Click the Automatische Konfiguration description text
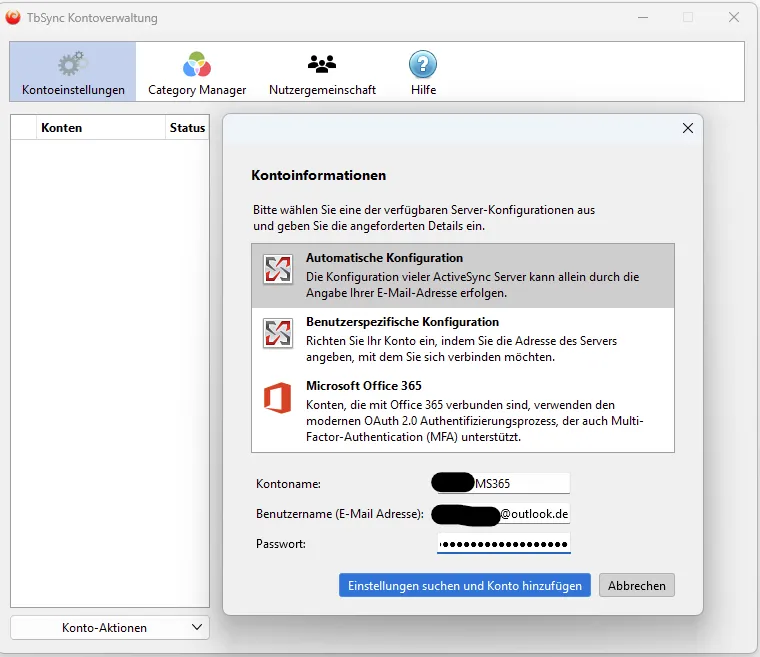The width and height of the screenshot is (760, 657). 473,285
